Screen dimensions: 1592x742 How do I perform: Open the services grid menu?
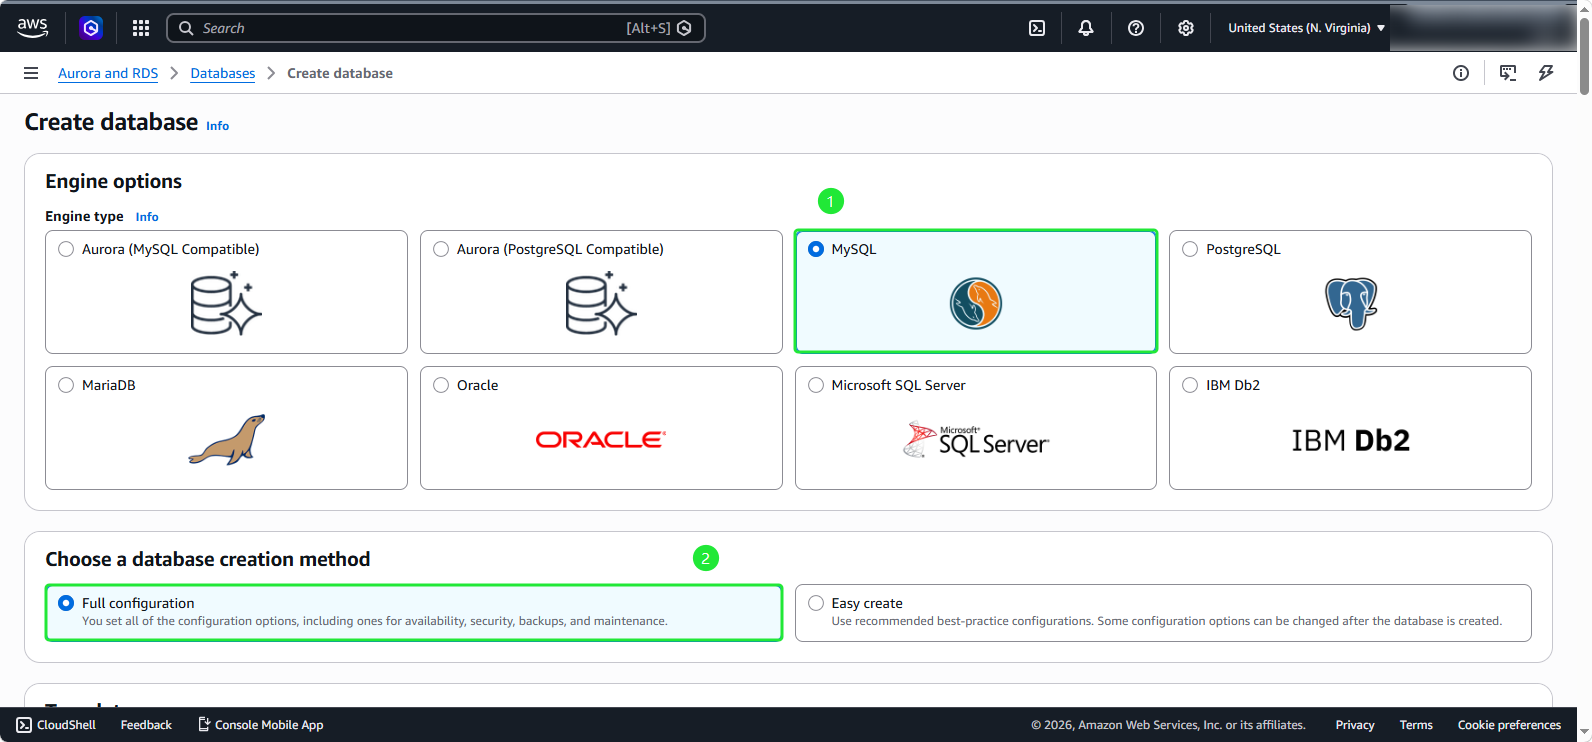(141, 28)
